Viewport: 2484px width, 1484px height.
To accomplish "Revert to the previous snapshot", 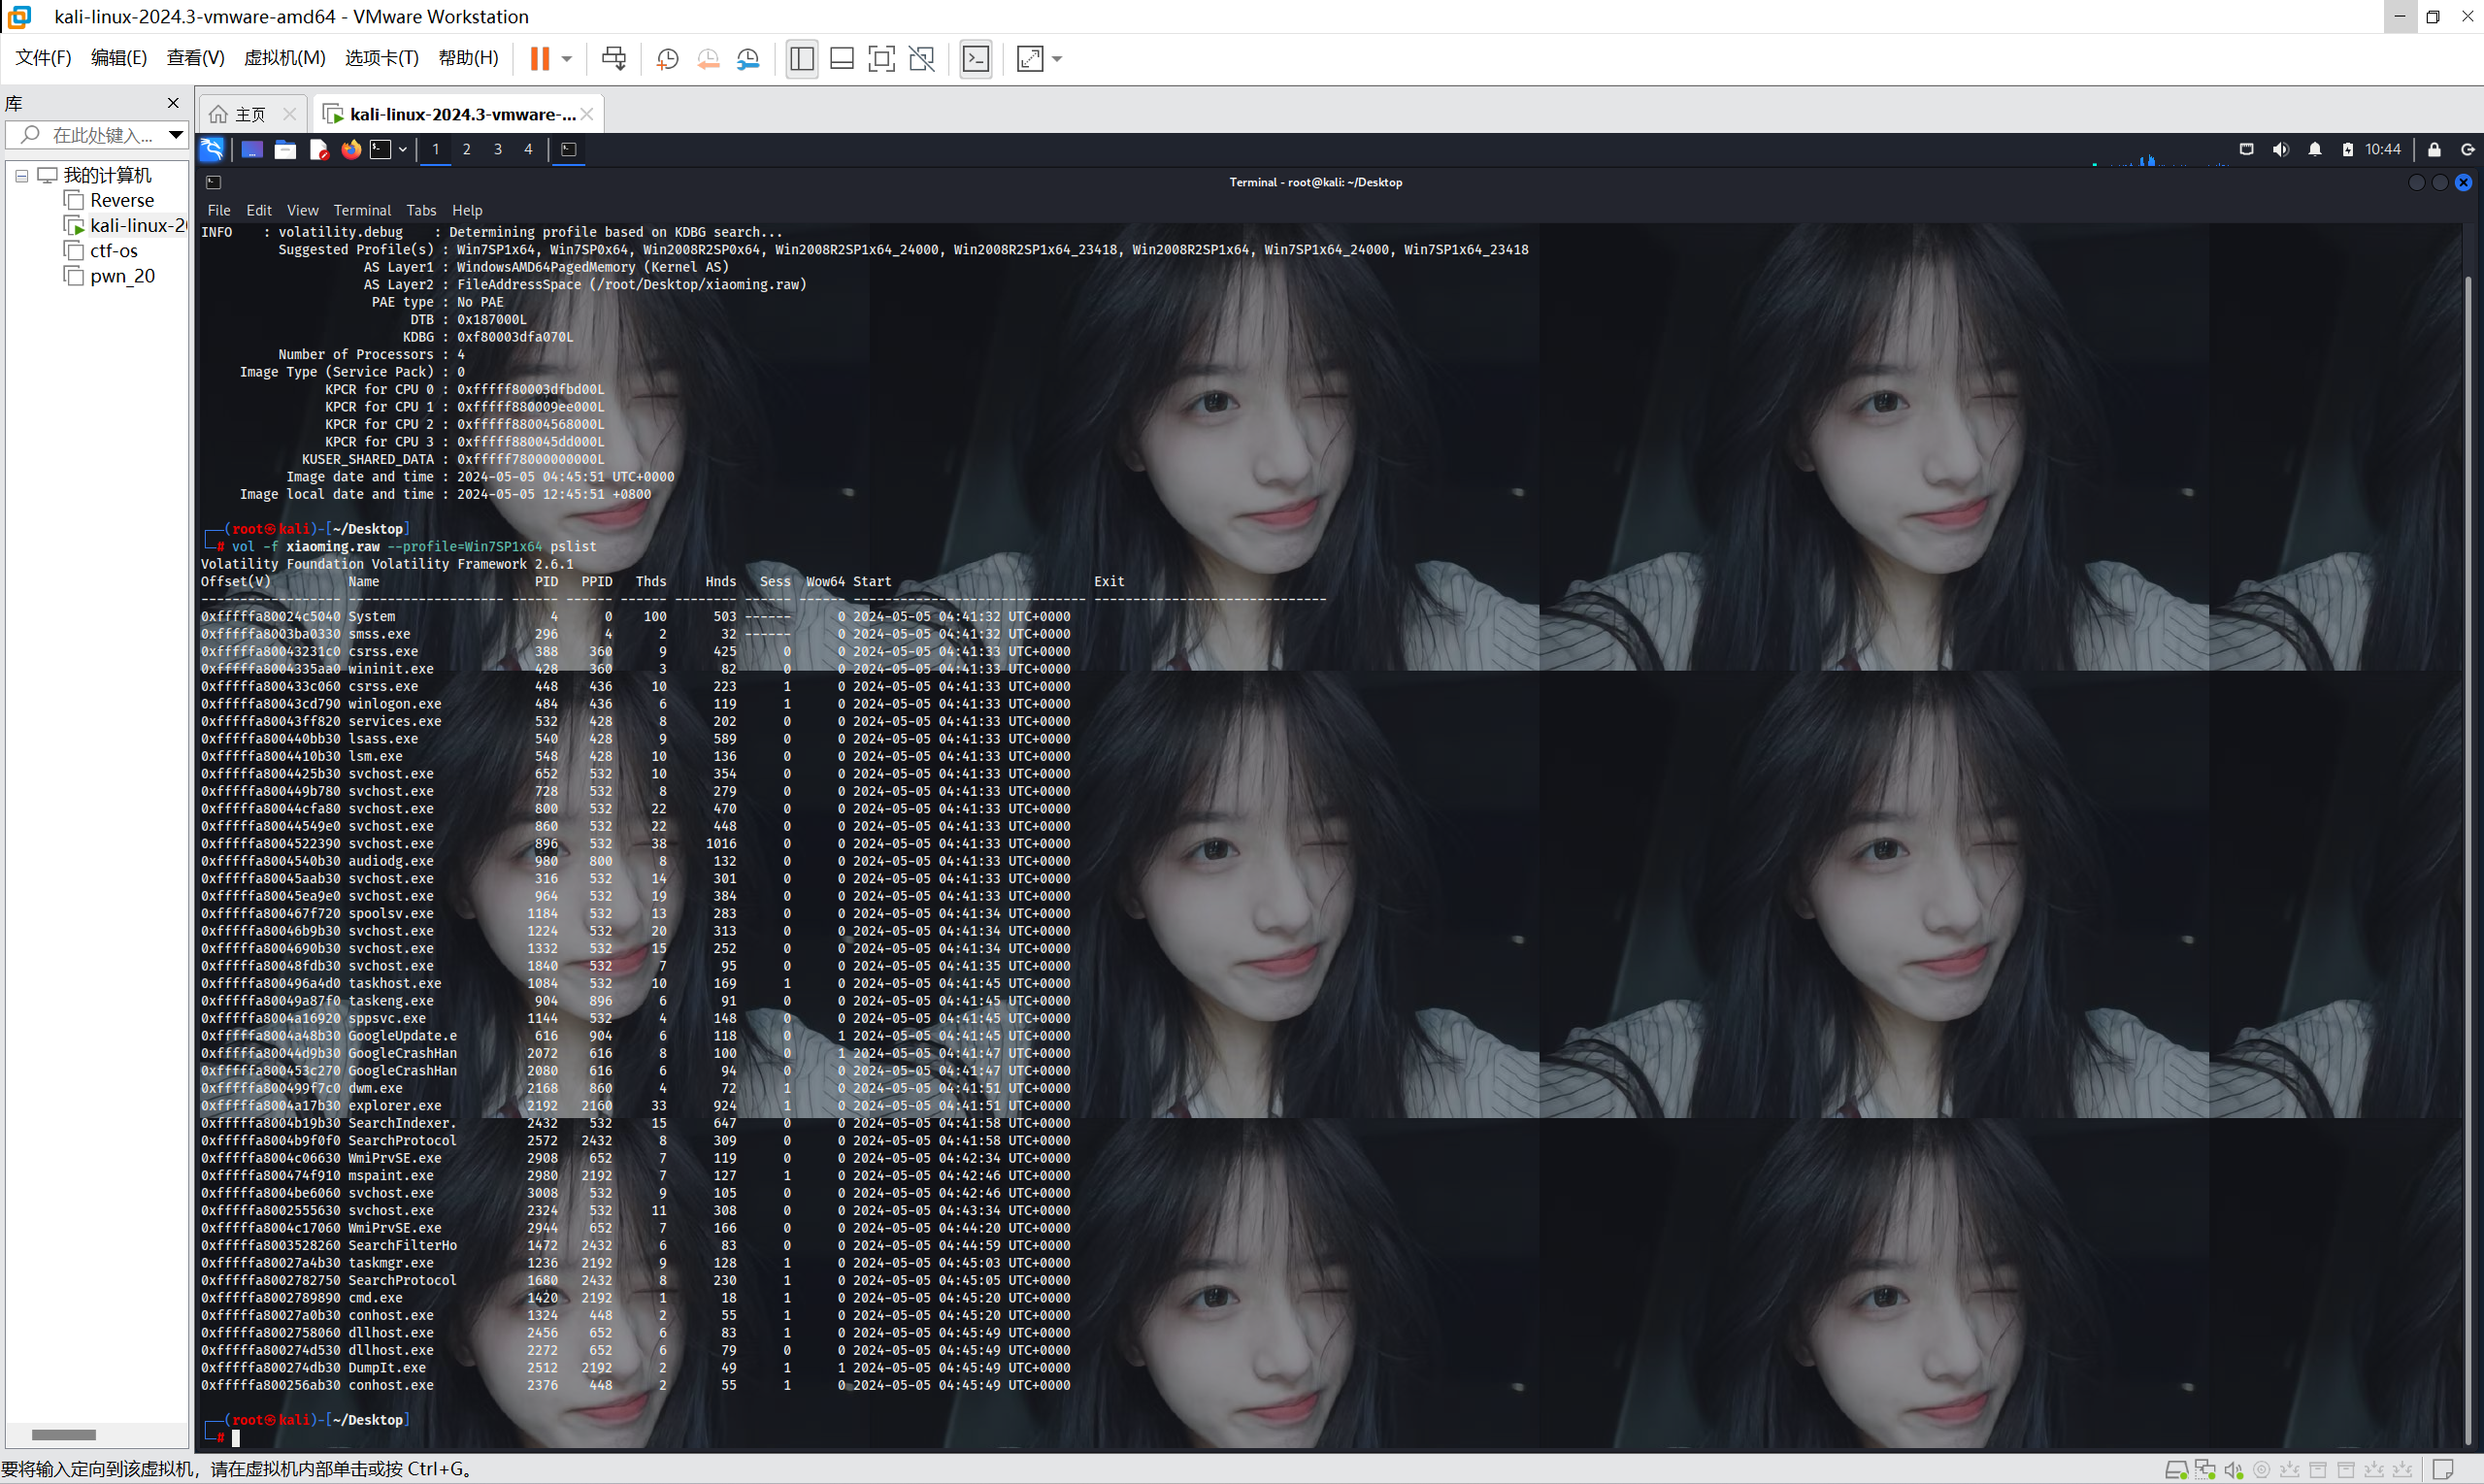I will tap(708, 59).
